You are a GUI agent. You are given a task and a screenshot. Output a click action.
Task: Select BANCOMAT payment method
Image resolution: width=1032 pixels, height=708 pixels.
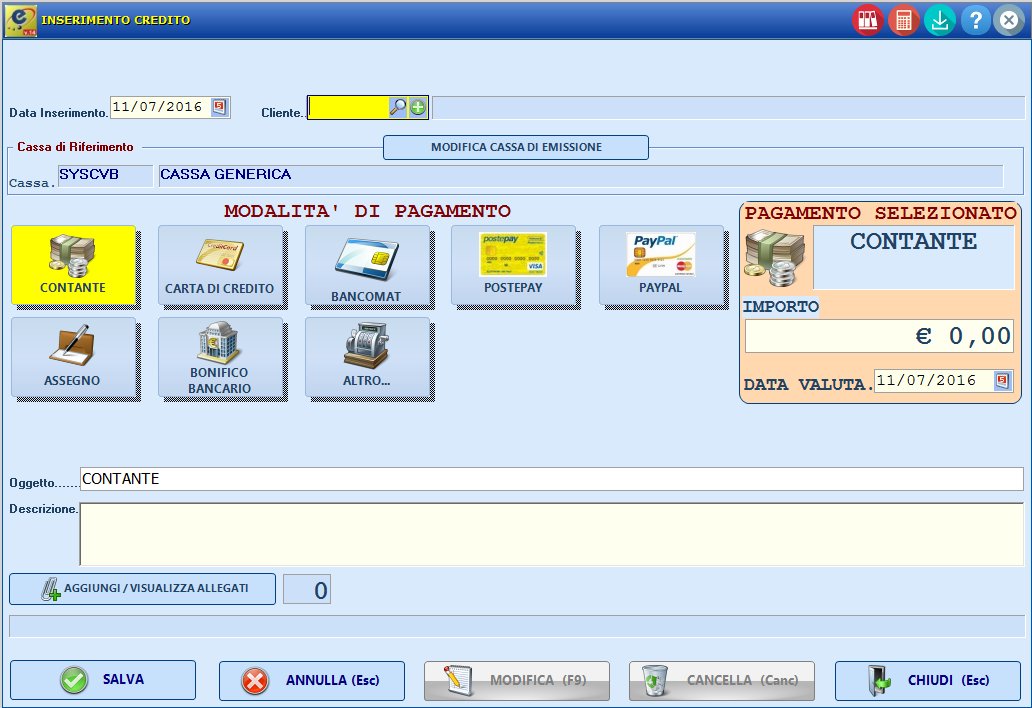pyautogui.click(x=367, y=265)
